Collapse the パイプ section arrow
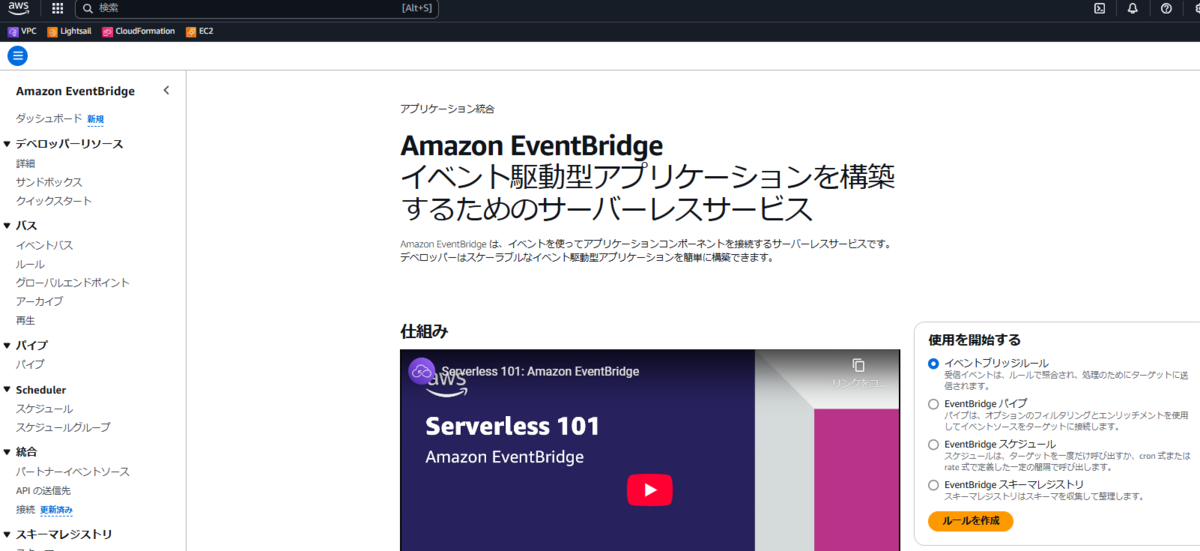Viewport: 1200px width, 551px height. (7, 345)
